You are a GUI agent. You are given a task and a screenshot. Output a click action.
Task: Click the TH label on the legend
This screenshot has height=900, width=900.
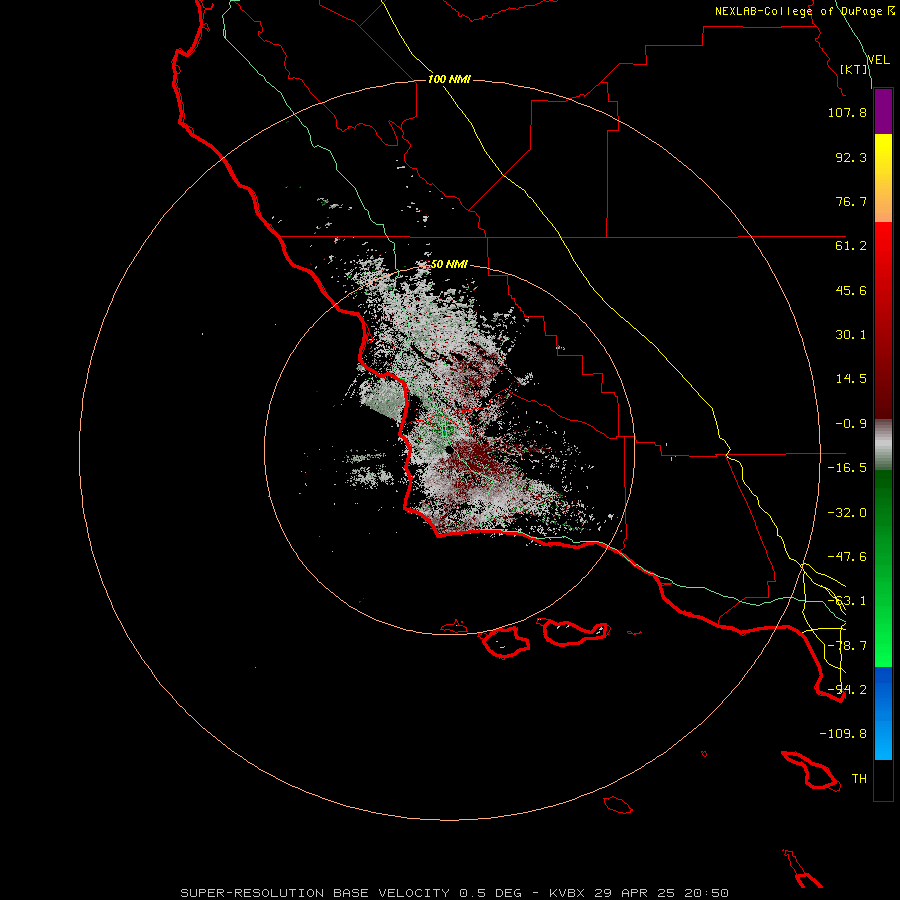[x=859, y=779]
